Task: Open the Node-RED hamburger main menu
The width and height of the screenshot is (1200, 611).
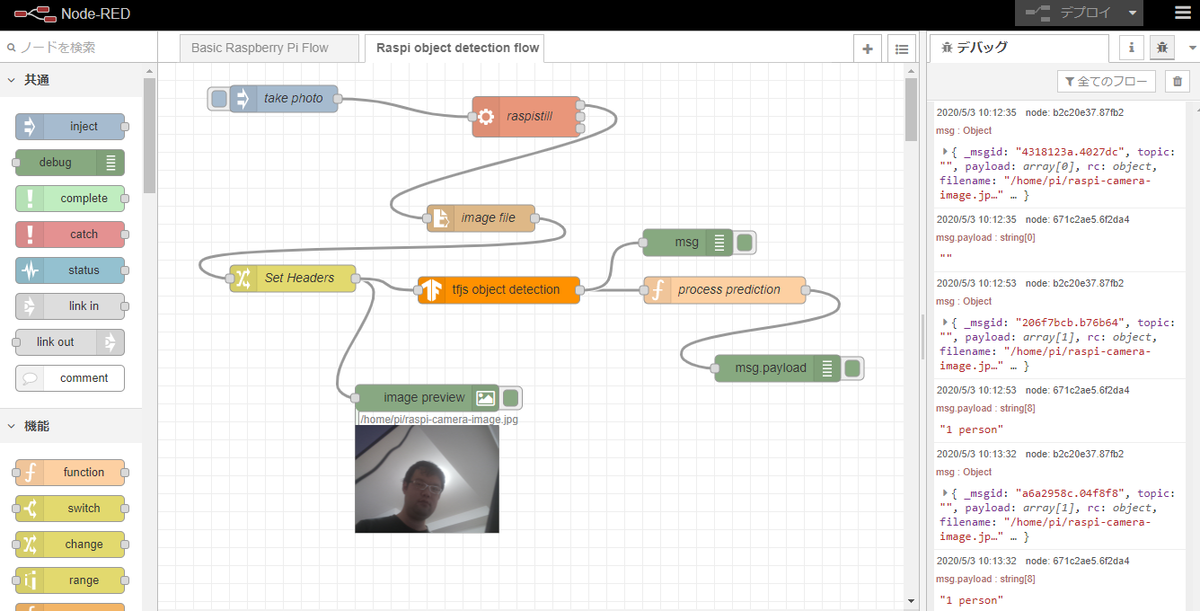Action: pyautogui.click(x=1181, y=14)
